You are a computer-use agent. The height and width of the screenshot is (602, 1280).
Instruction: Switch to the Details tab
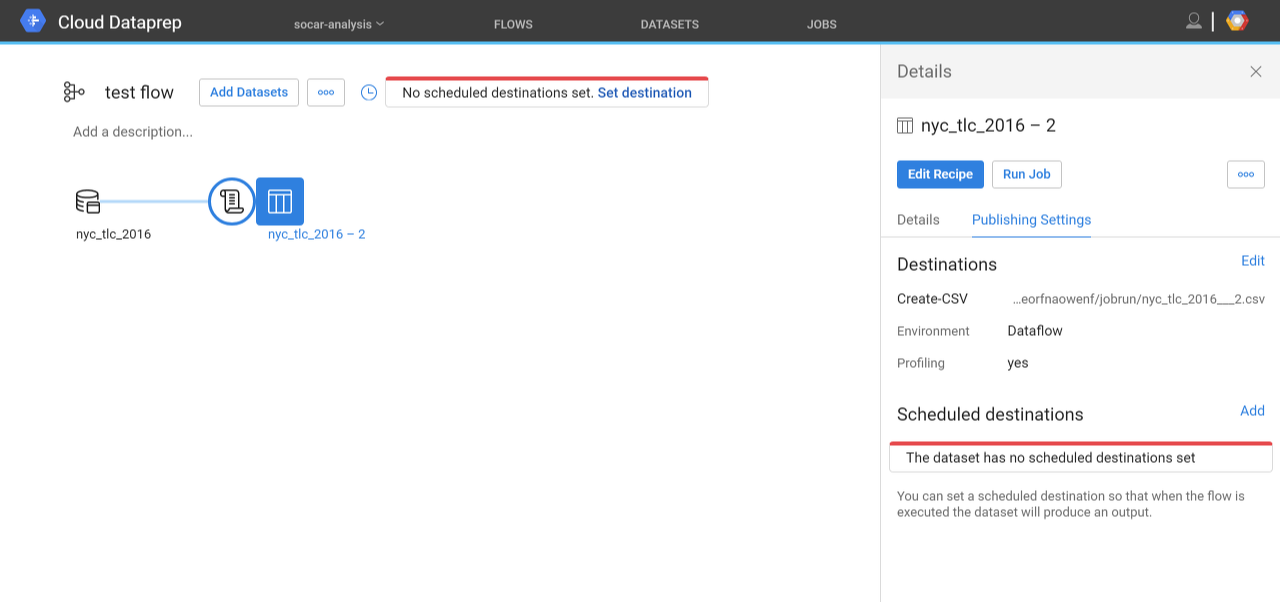[x=918, y=219]
